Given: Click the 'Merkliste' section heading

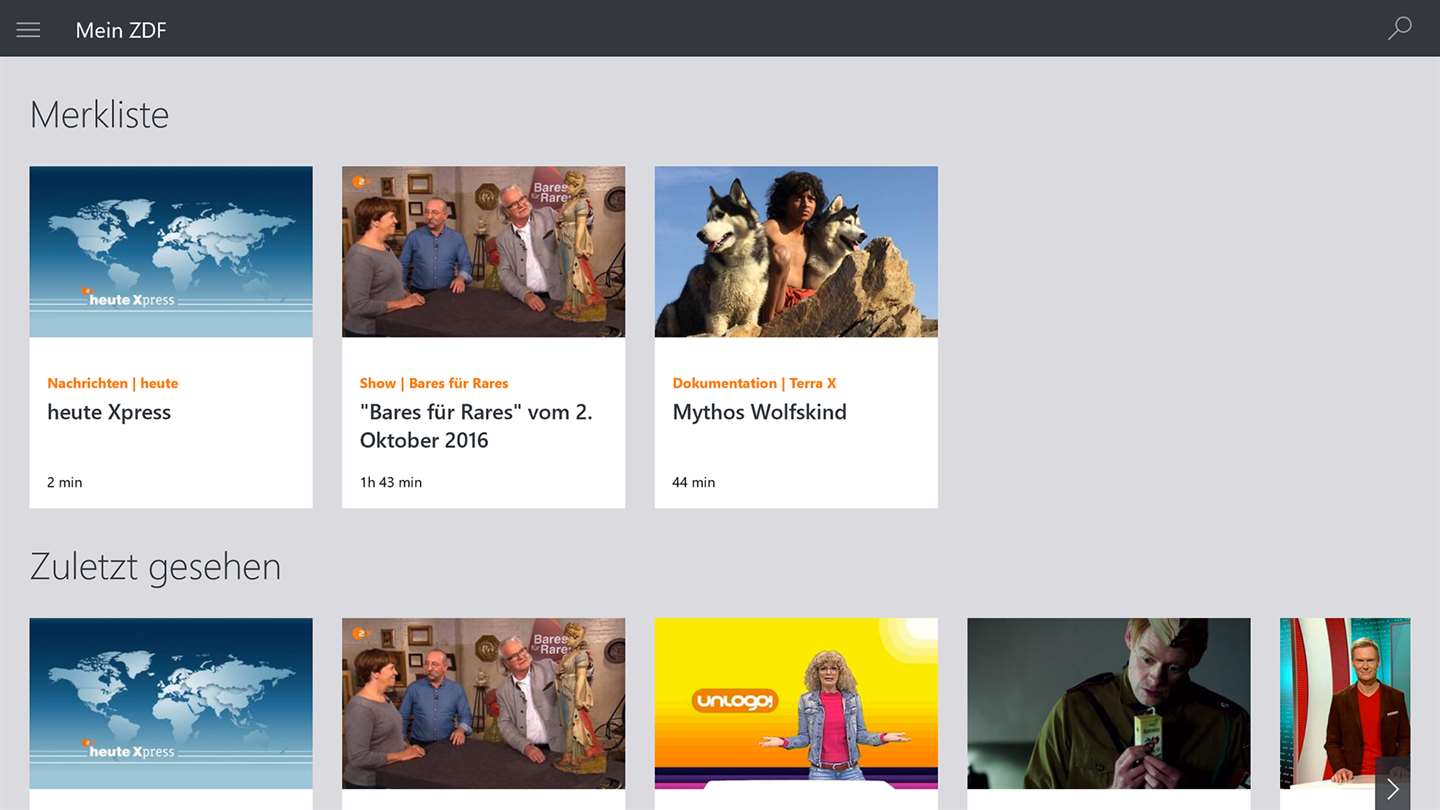Looking at the screenshot, I should tap(99, 115).
